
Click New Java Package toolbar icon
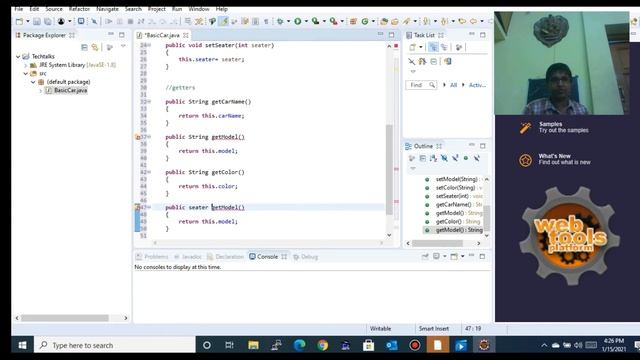353,21
